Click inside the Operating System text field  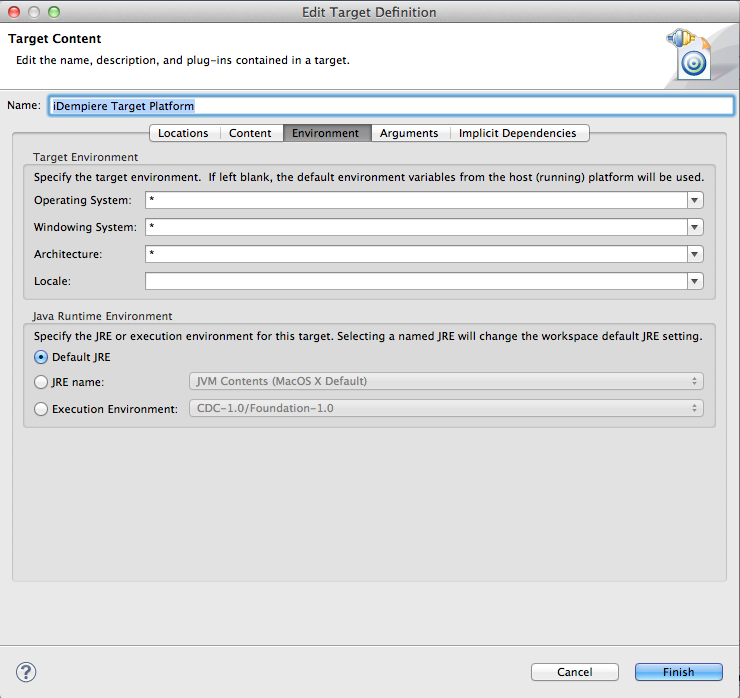[x=416, y=200]
